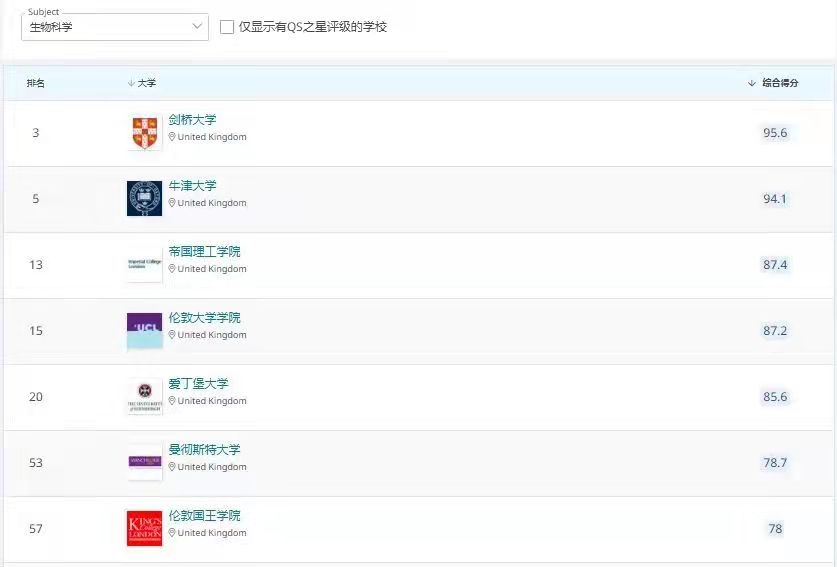
Task: Click United Kingdom under 帝国理工学院
Action: pos(212,269)
